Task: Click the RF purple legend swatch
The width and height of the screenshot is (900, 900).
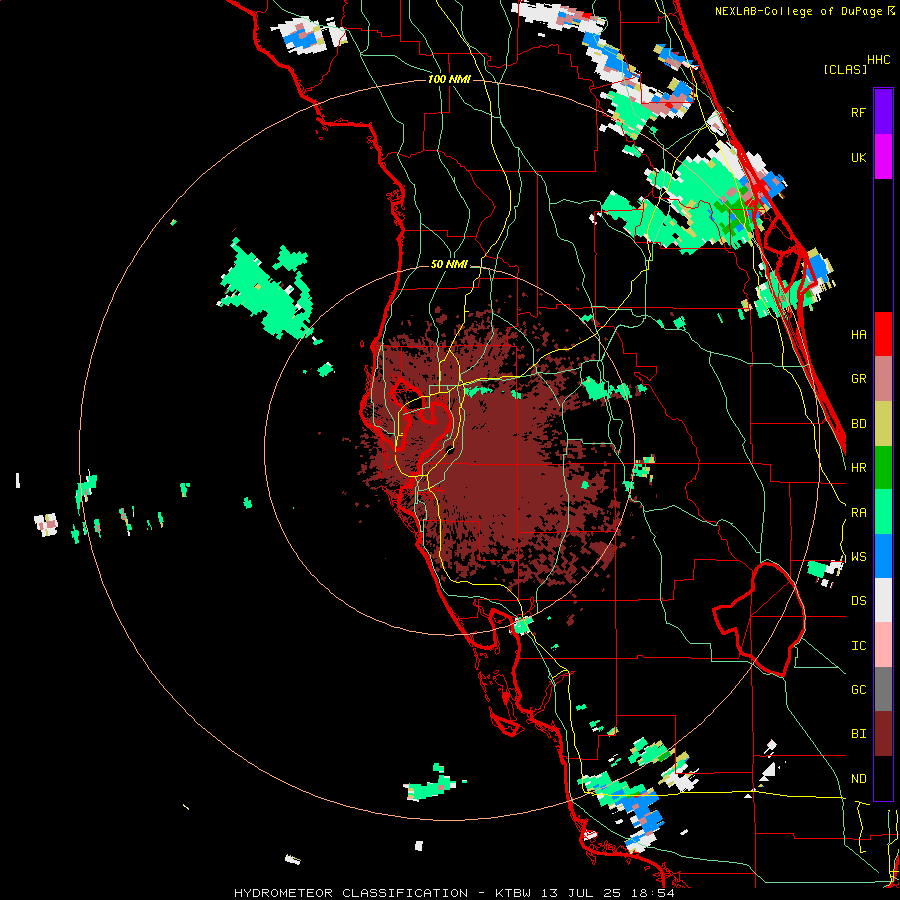Action: tap(883, 112)
